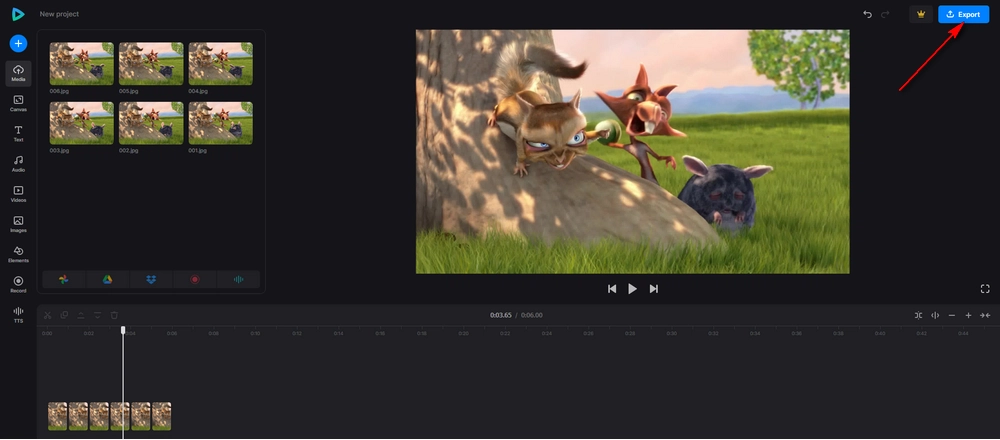Image resolution: width=1000 pixels, height=440 pixels.
Task: Click the app logo in the corner
Action: pyautogui.click(x=18, y=14)
